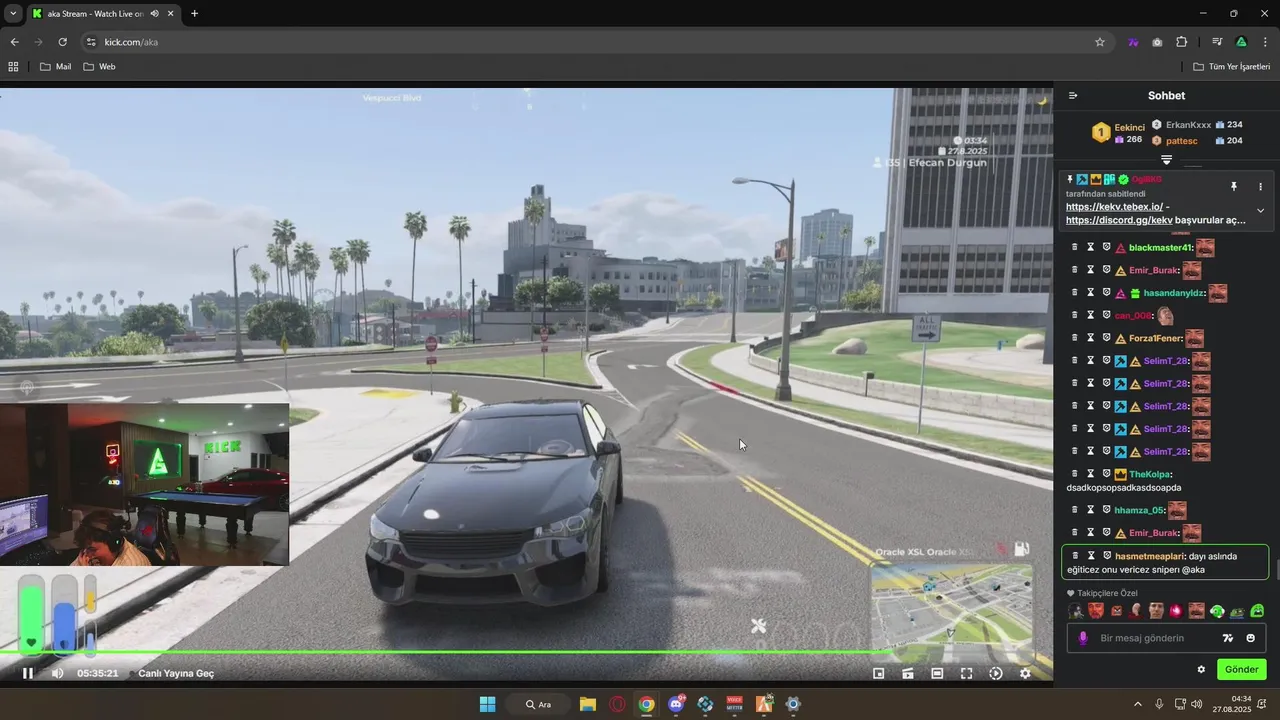Open blackmaster41's username profile
1280x720 pixels.
1160,248
